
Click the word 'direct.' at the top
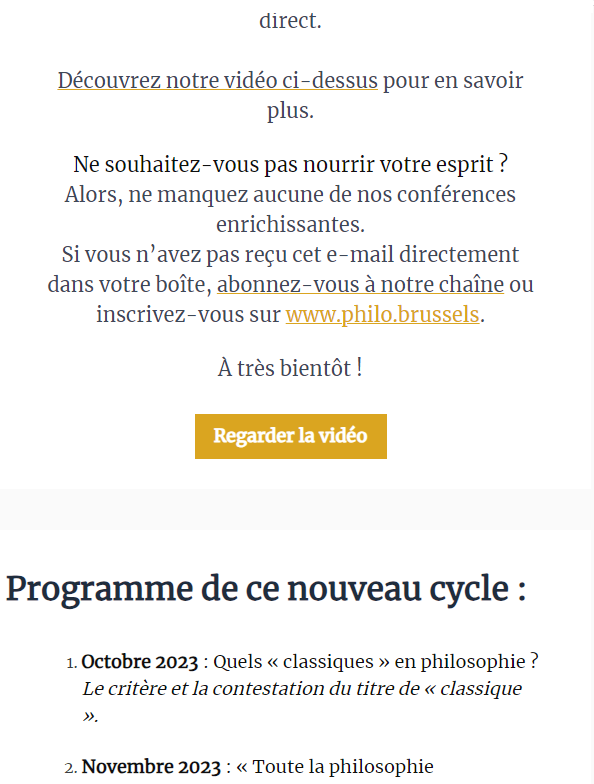pyautogui.click(x=290, y=21)
